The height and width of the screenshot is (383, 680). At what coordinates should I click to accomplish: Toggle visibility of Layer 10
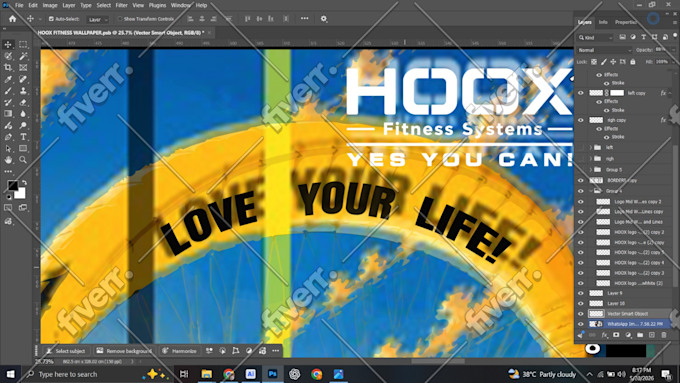pos(581,304)
